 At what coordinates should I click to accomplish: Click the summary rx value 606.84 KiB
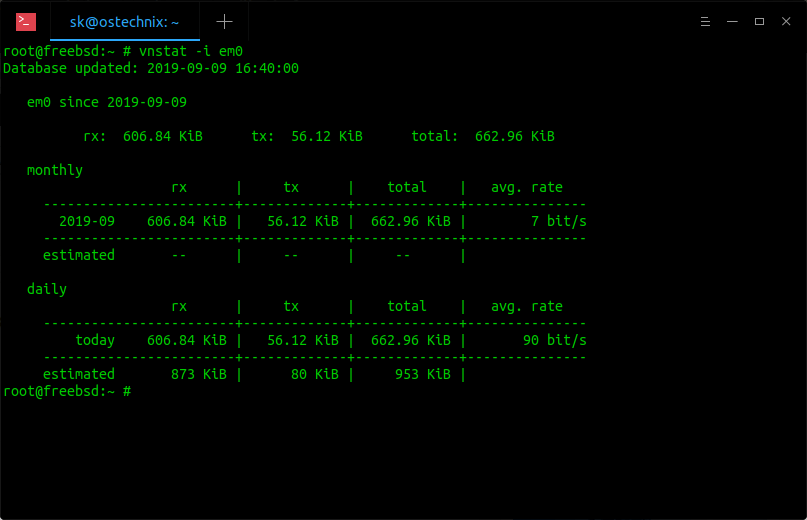[163, 136]
